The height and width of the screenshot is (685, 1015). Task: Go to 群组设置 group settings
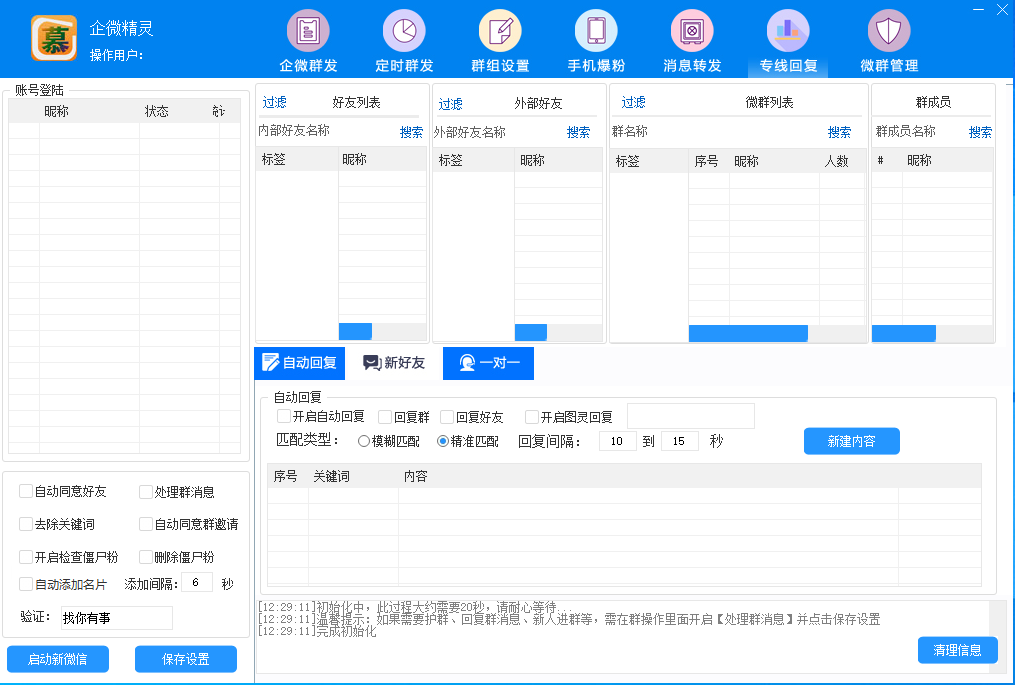click(x=500, y=41)
